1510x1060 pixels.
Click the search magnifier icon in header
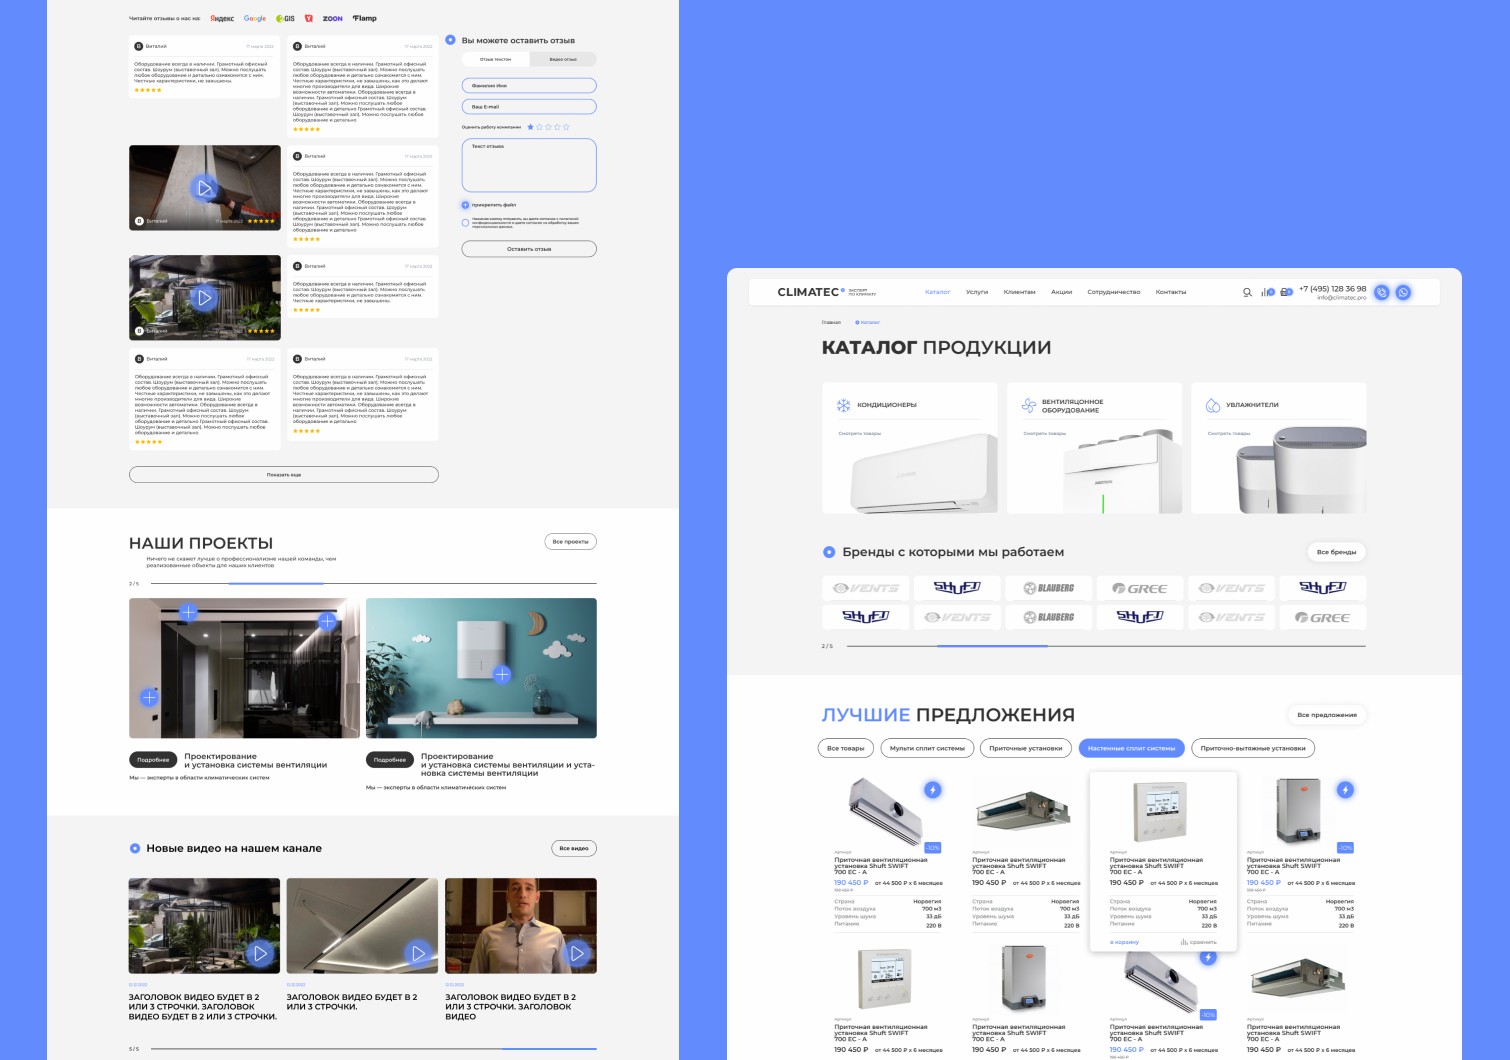[1247, 292]
